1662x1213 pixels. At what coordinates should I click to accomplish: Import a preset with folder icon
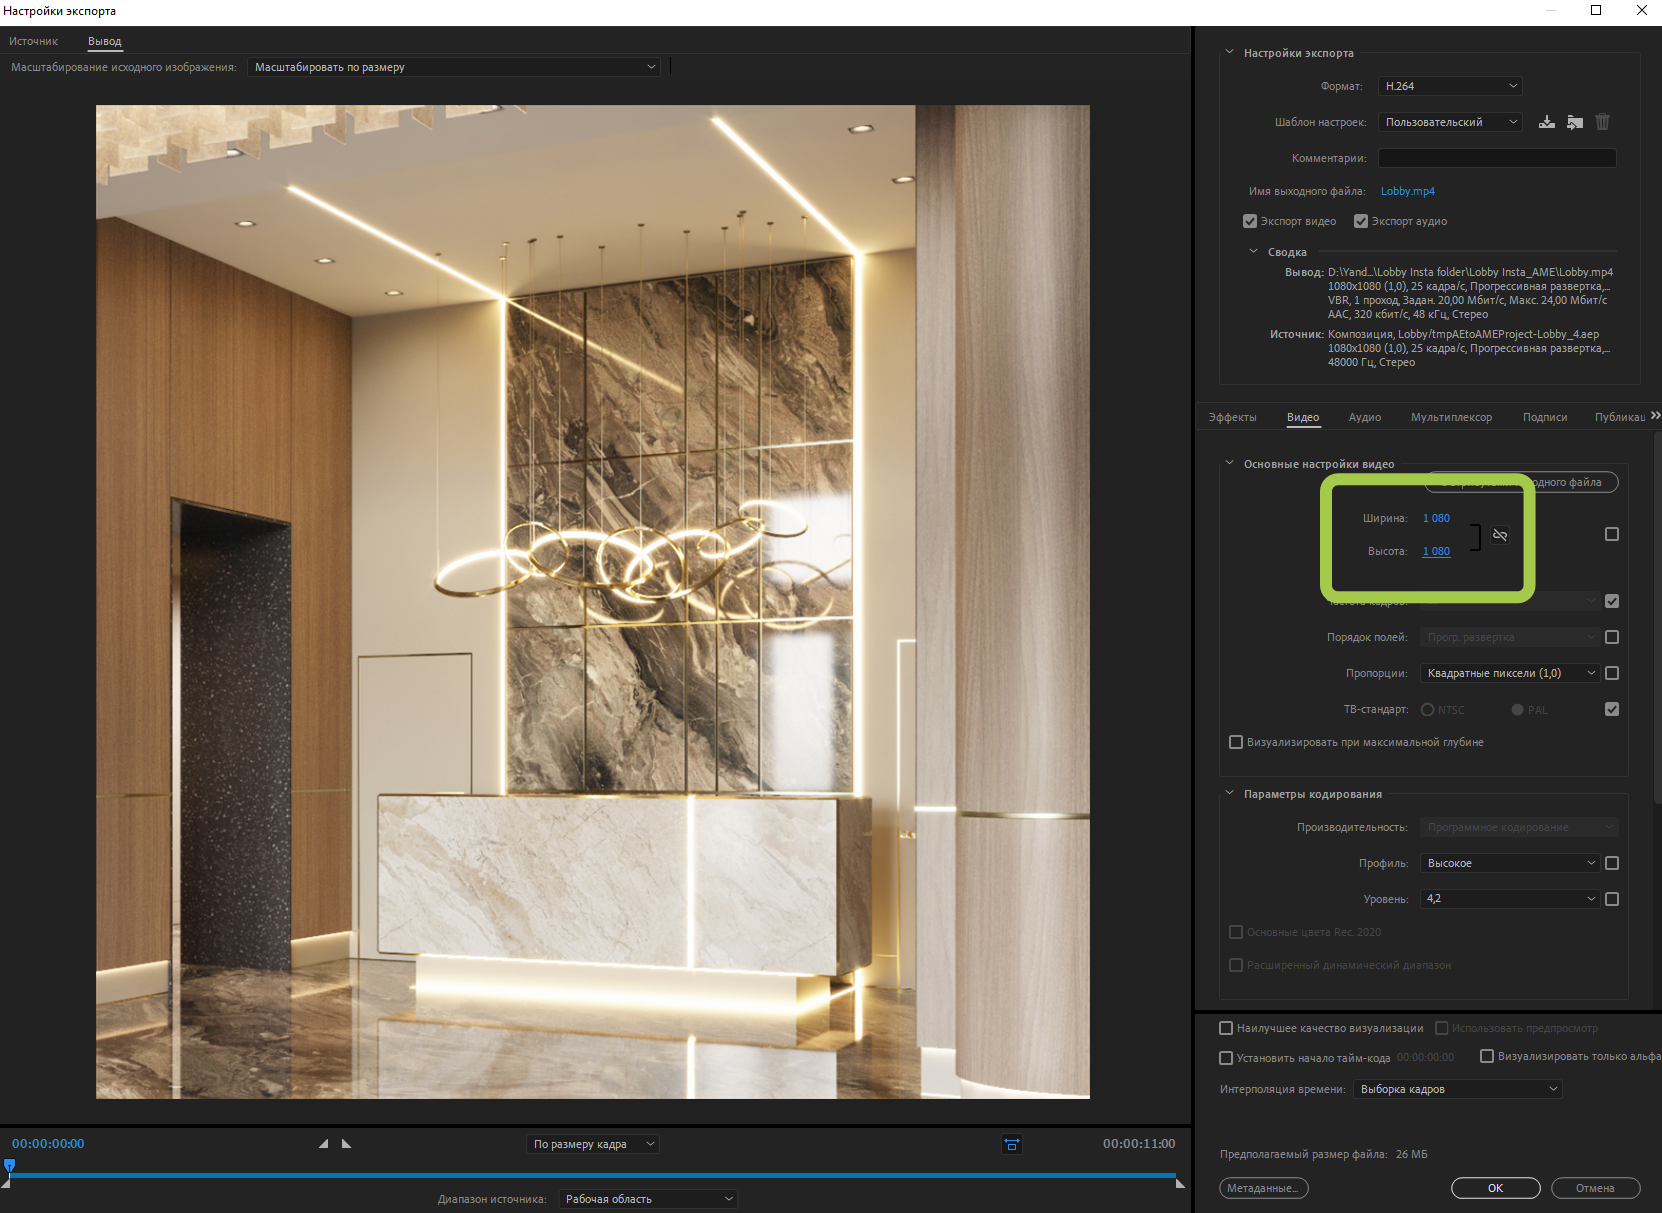pos(1575,122)
